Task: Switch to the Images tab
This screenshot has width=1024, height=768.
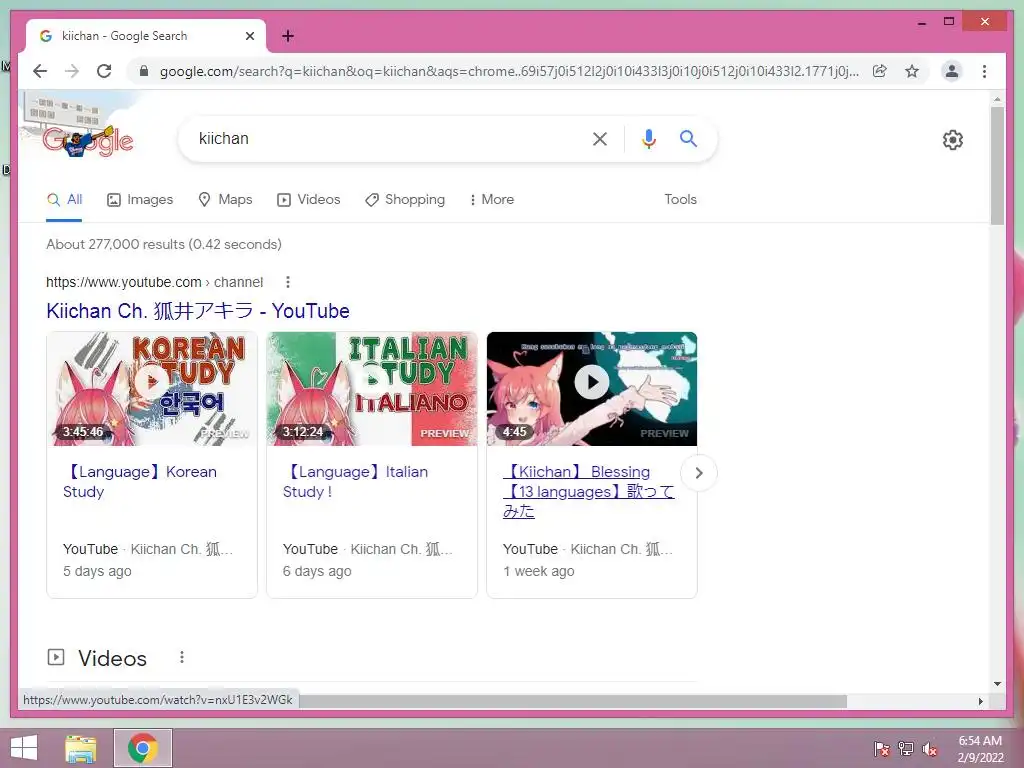Action: point(140,199)
